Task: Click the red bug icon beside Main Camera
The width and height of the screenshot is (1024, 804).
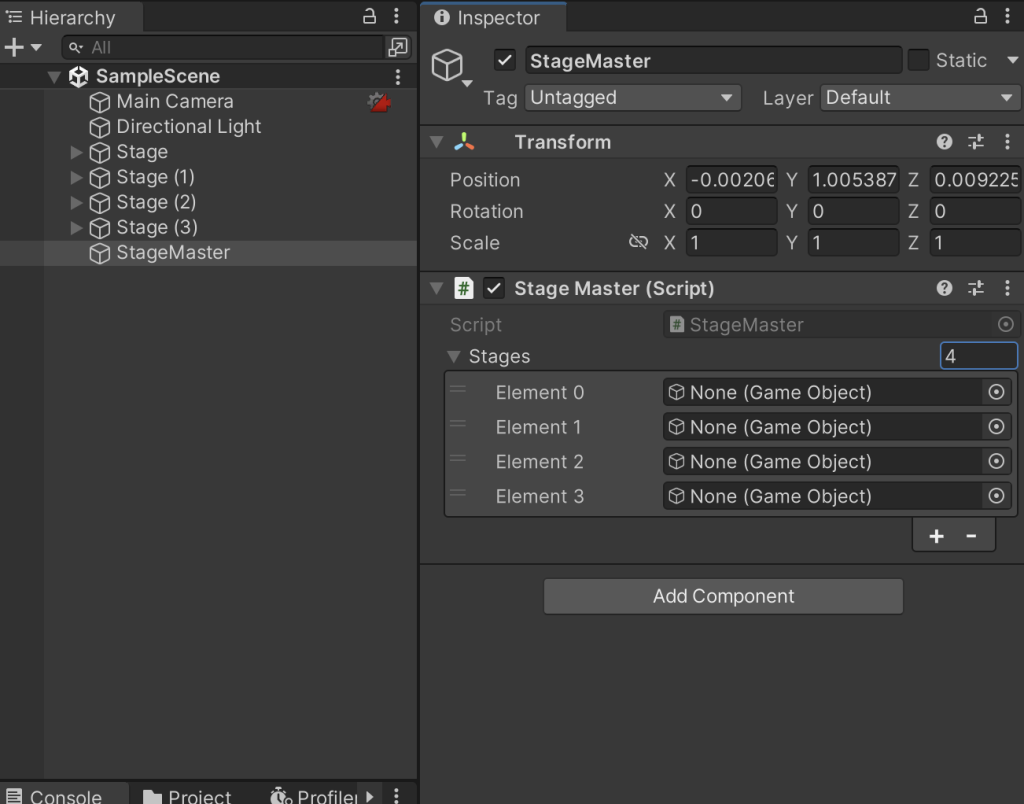Action: (379, 102)
